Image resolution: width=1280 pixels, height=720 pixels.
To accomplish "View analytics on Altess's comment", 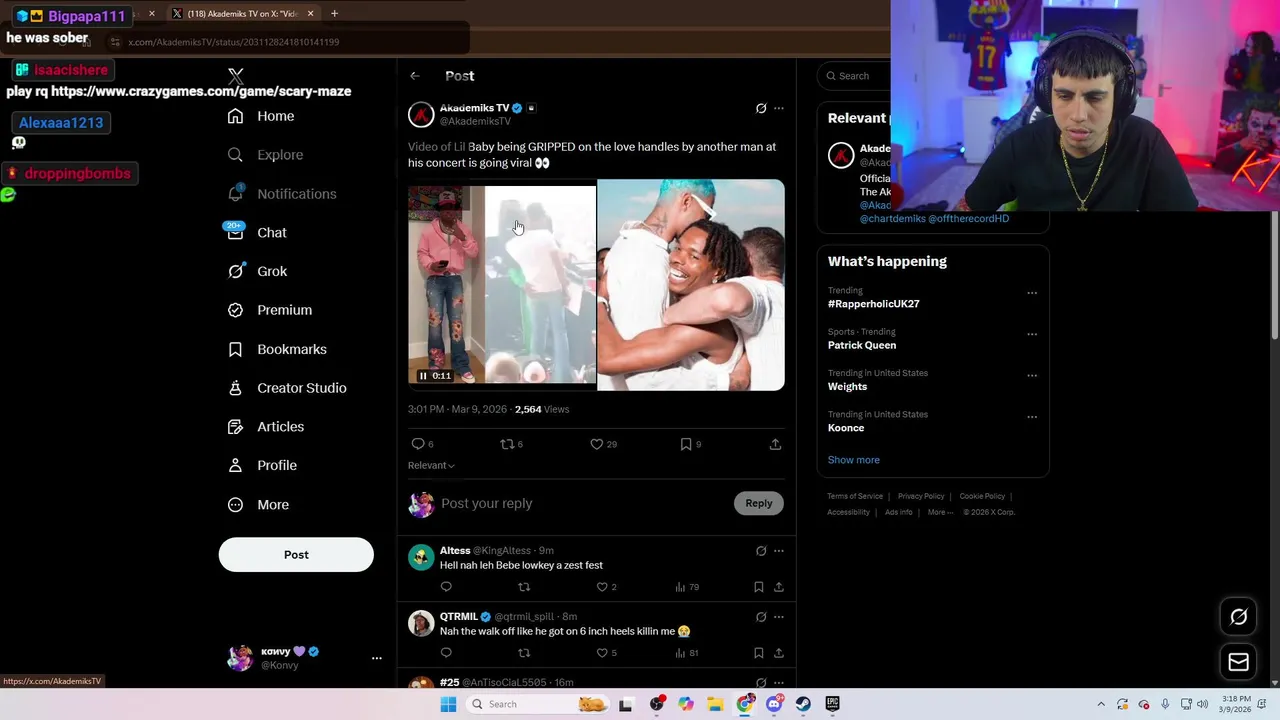I will pyautogui.click(x=687, y=587).
